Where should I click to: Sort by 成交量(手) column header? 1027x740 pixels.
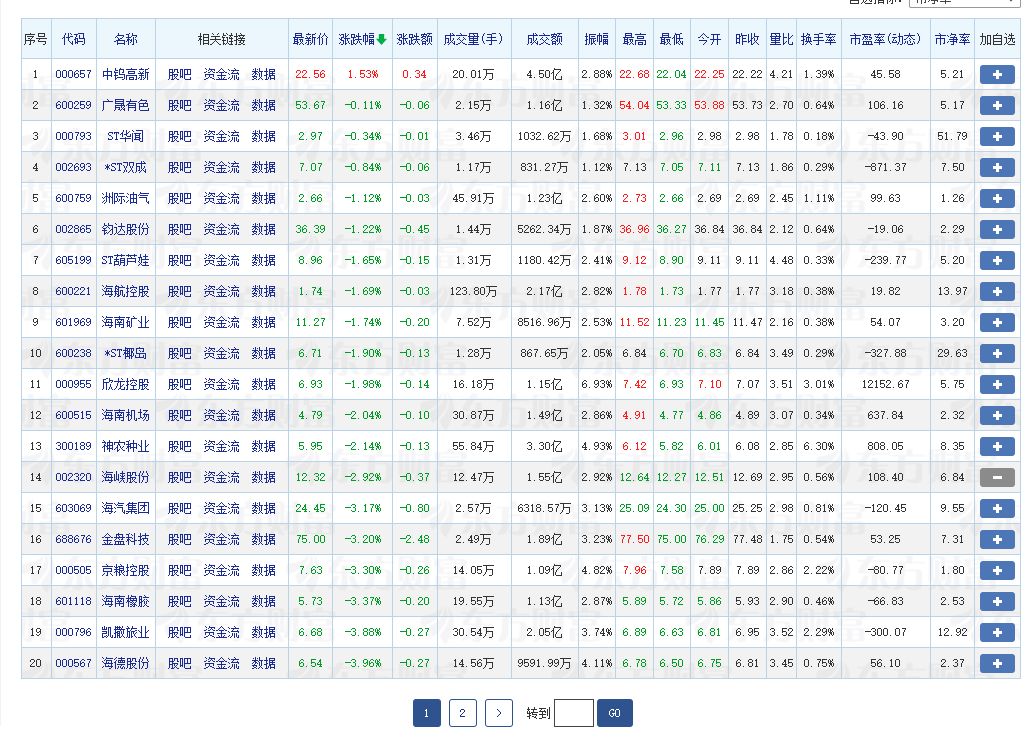(x=473, y=39)
